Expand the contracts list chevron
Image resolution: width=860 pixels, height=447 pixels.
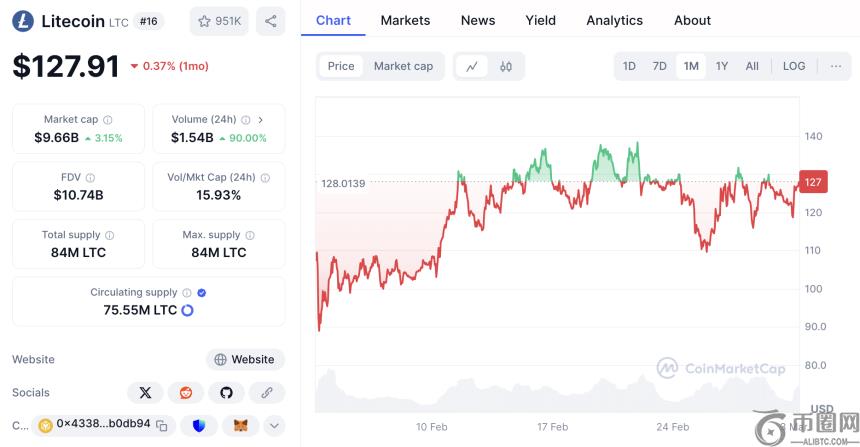[x=275, y=425]
